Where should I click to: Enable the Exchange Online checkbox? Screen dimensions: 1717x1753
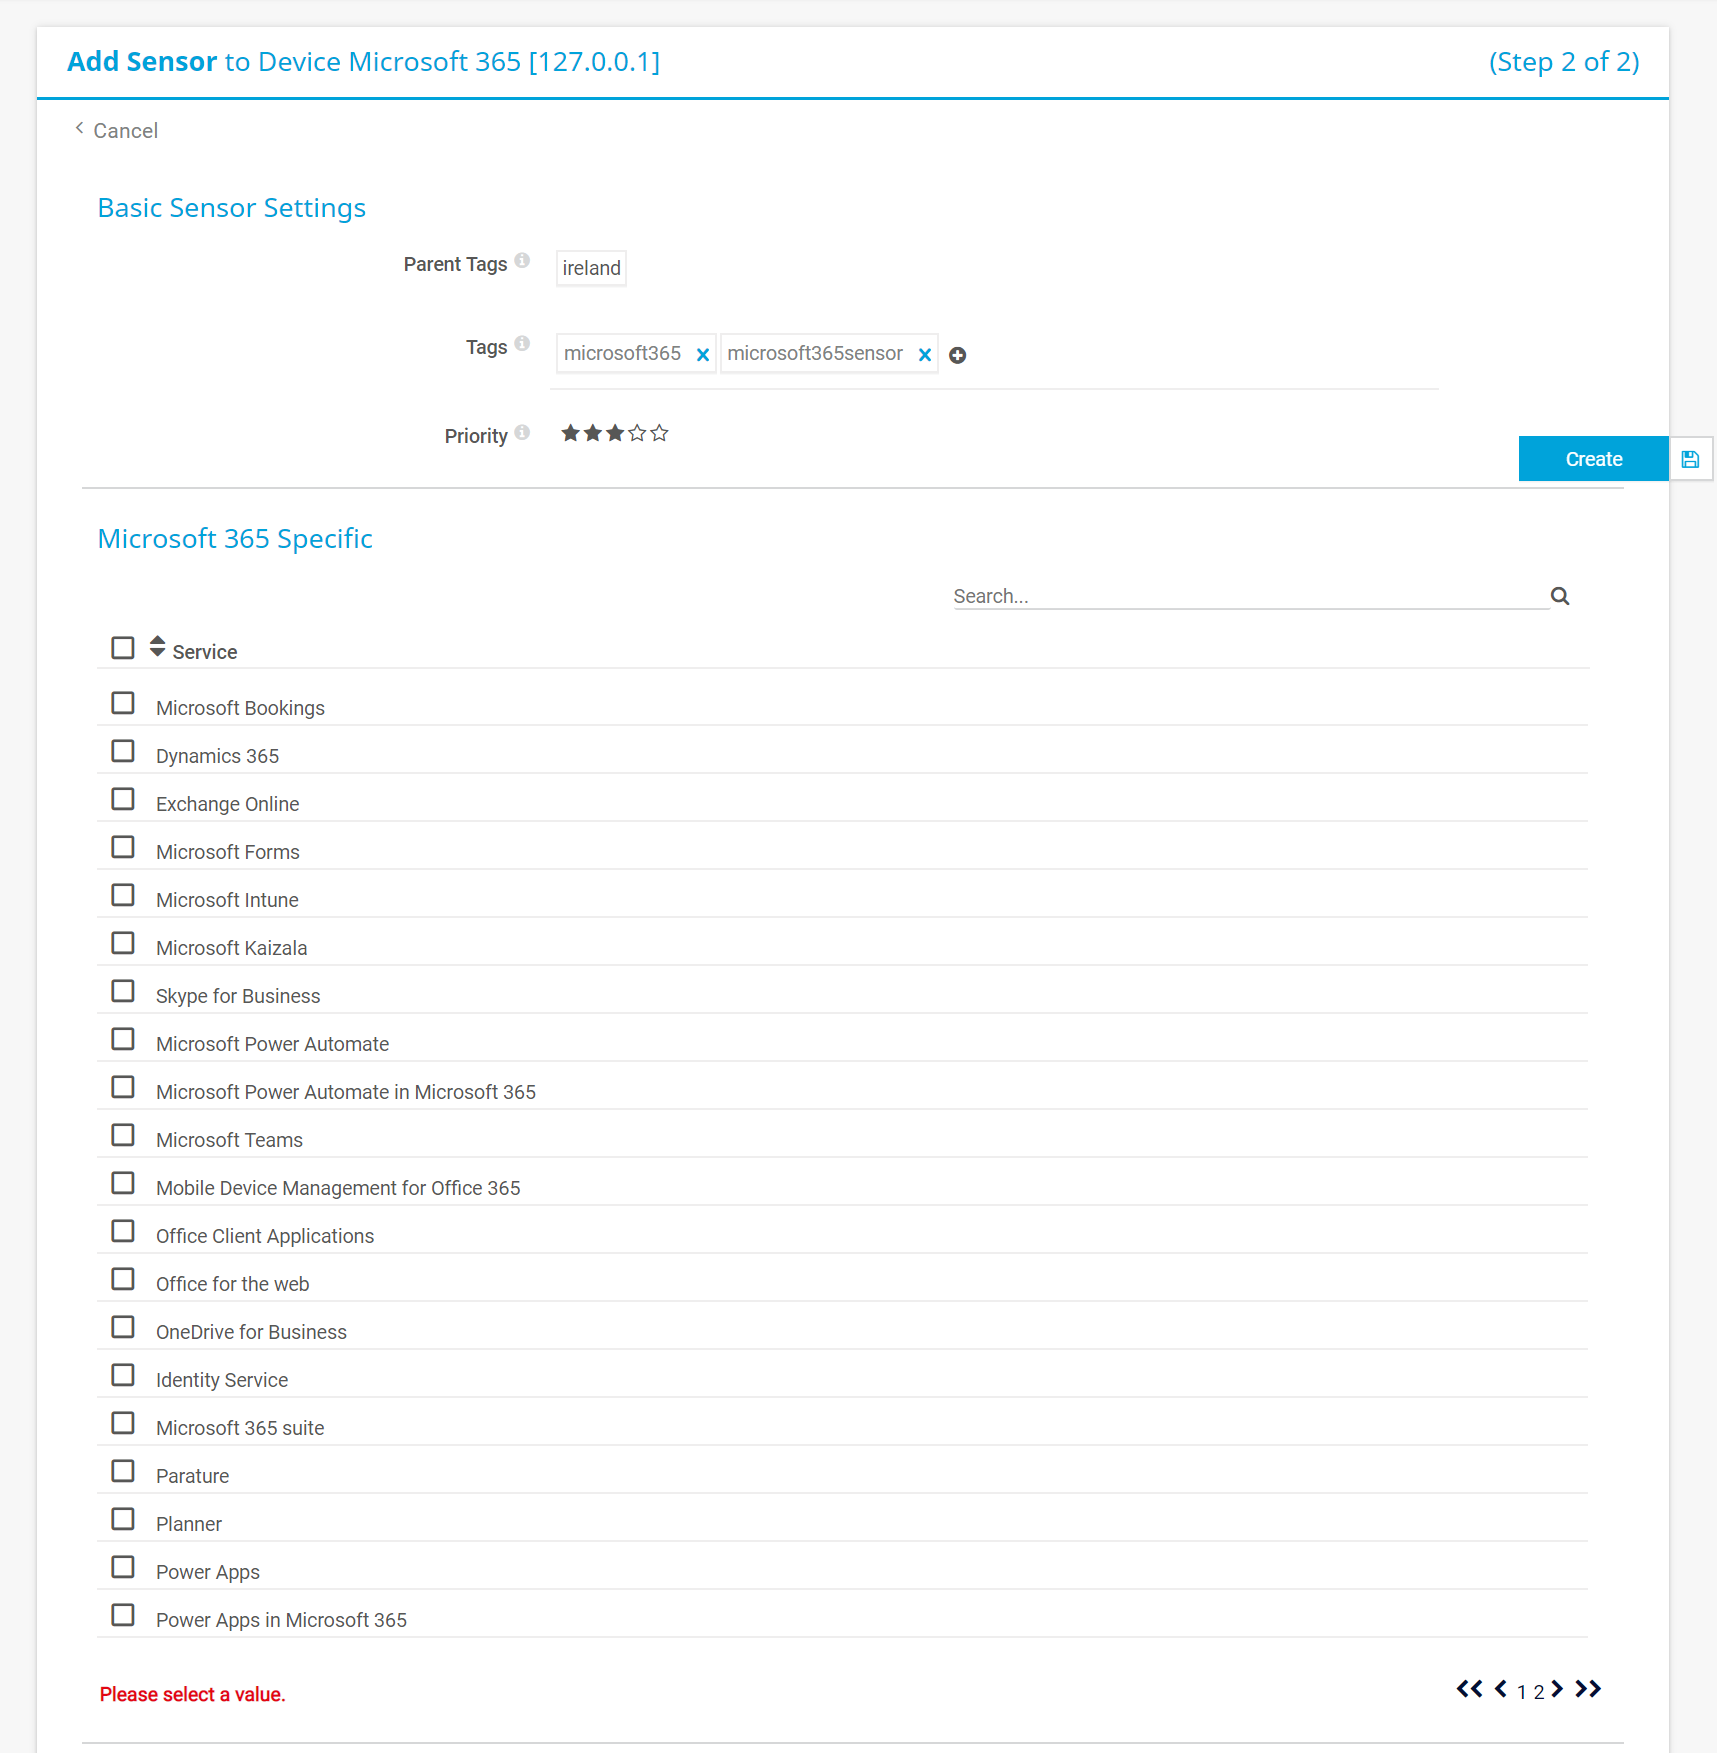pos(123,799)
